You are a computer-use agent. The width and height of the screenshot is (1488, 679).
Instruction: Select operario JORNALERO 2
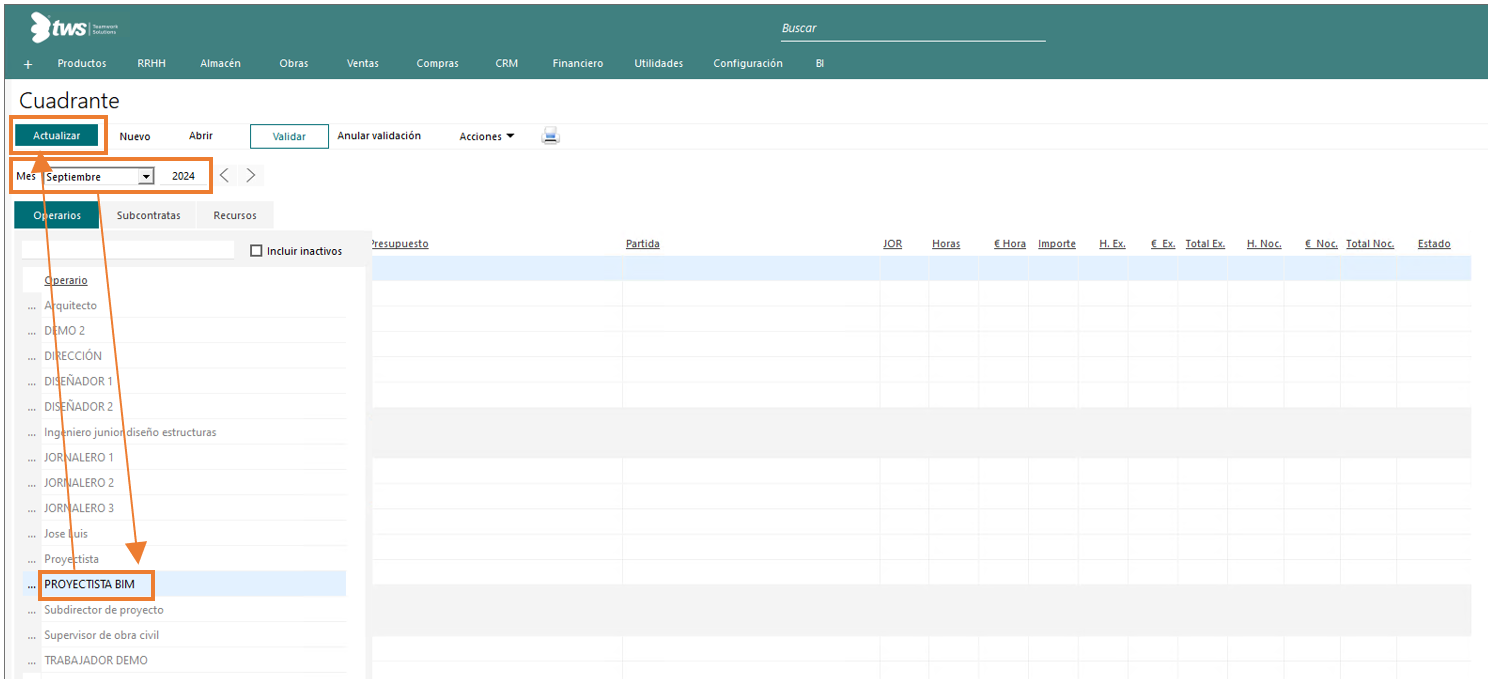(79, 483)
